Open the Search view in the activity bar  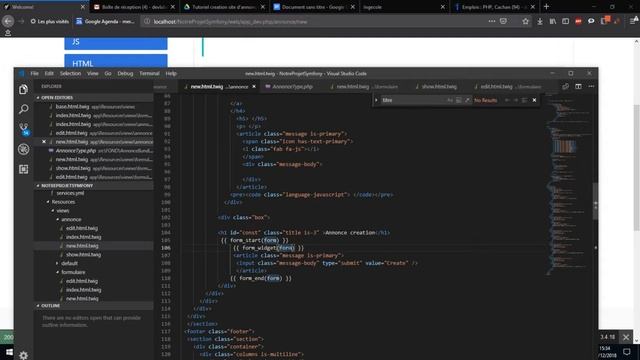tap(23, 109)
